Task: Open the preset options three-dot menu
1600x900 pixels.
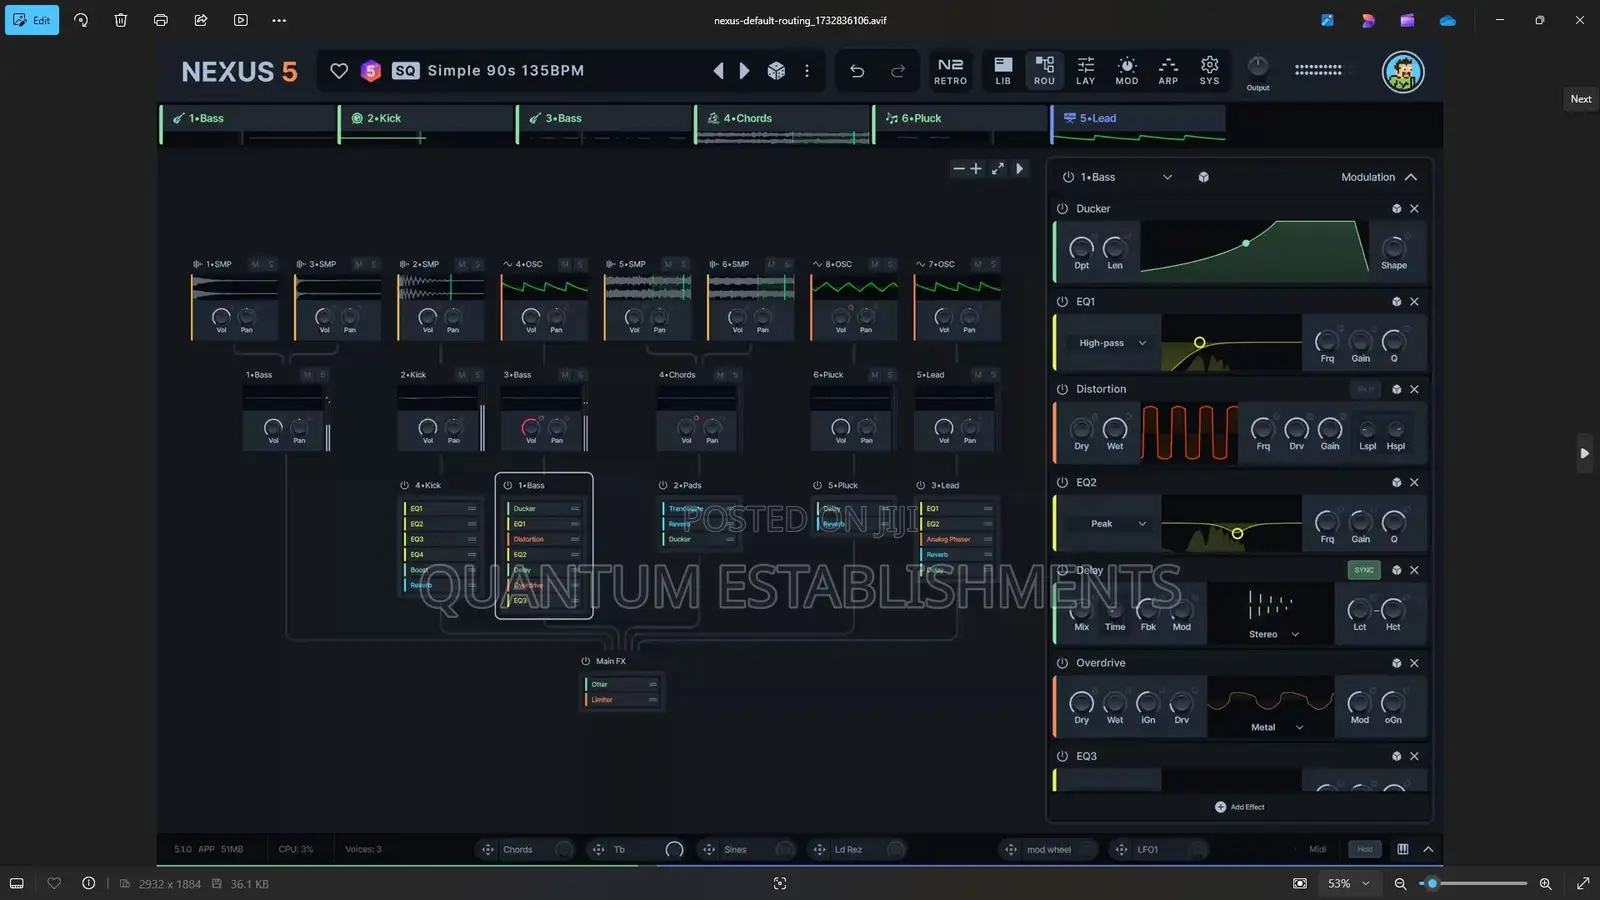Action: click(807, 71)
